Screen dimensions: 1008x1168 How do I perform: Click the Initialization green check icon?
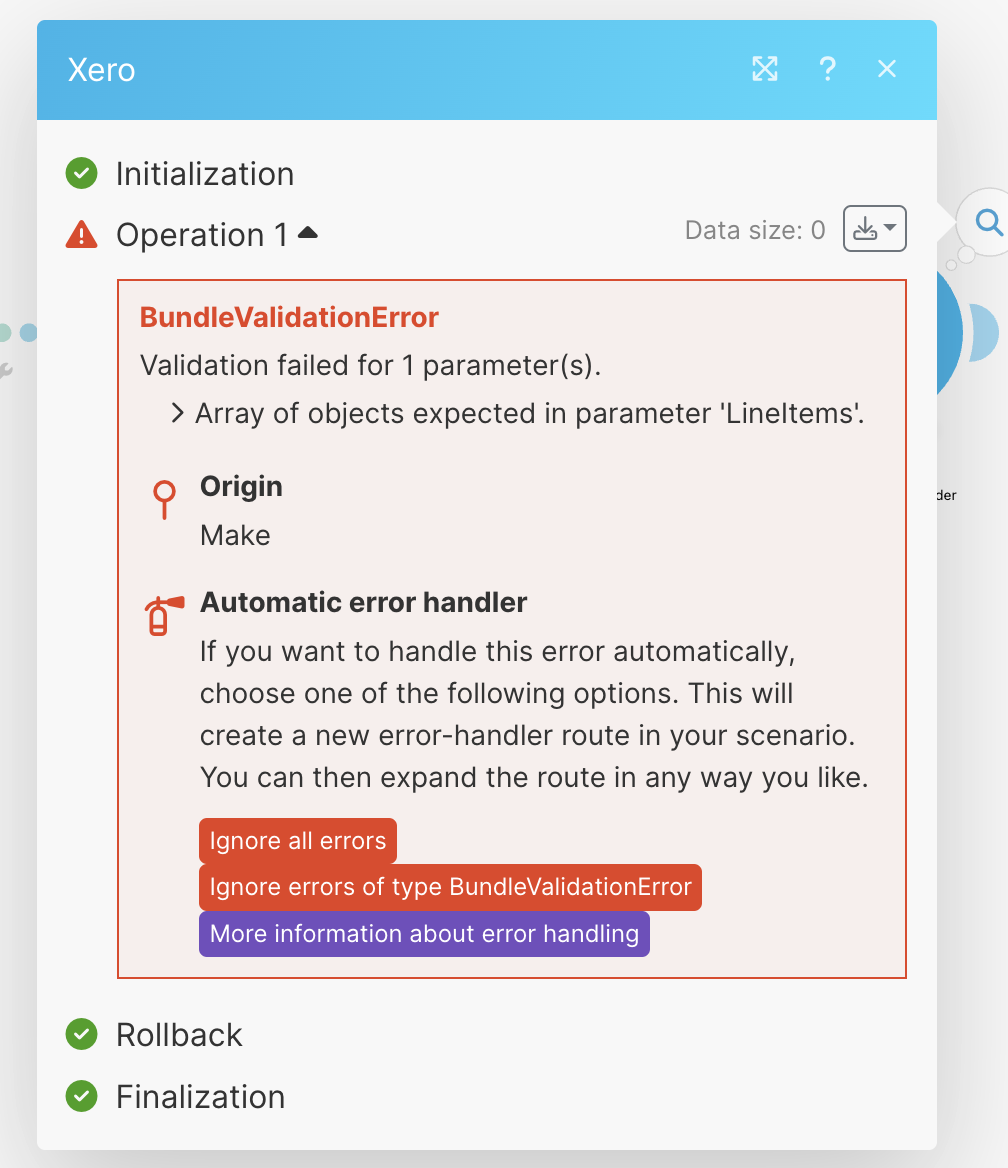point(81,174)
